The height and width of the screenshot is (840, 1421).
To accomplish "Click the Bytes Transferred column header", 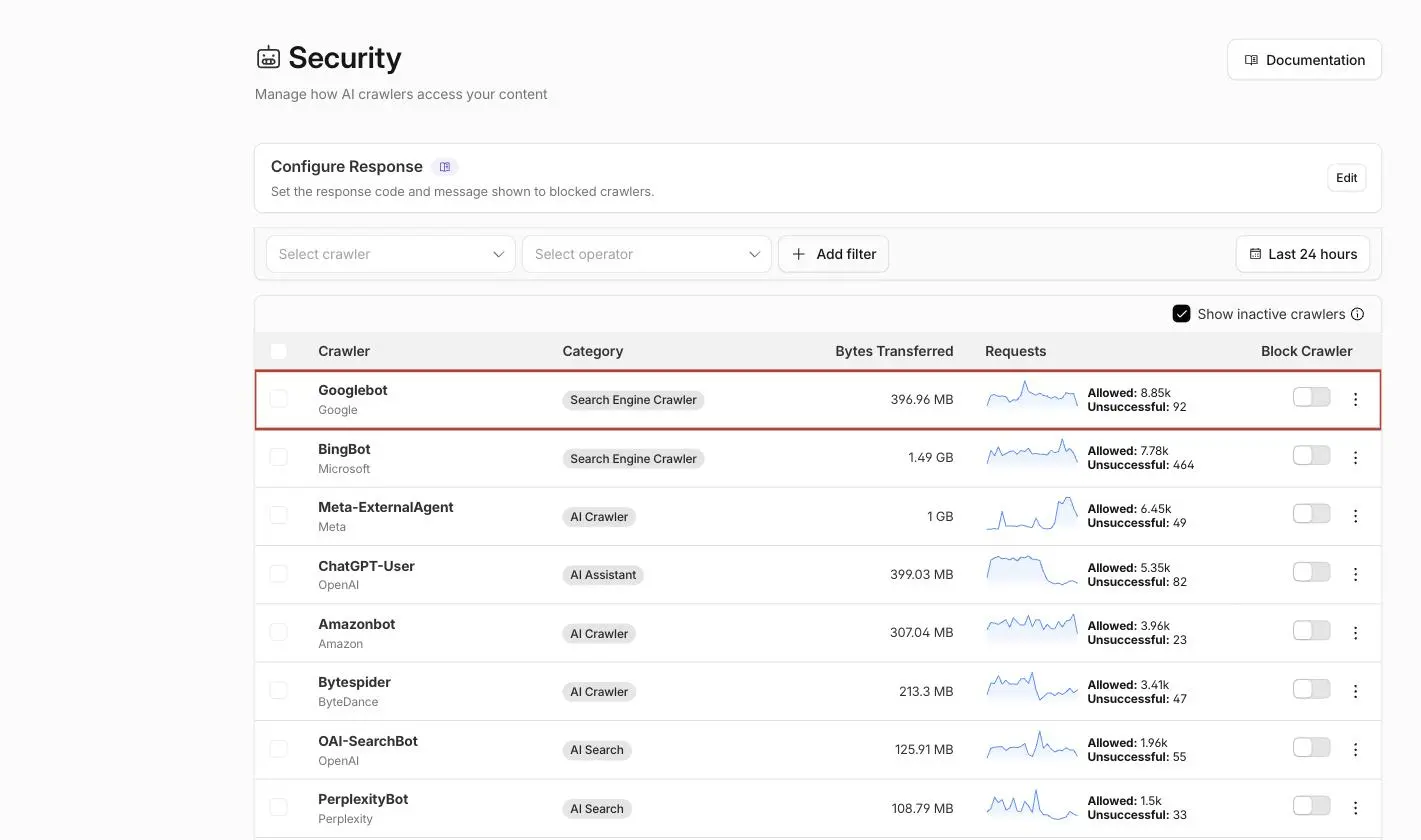I will [894, 351].
